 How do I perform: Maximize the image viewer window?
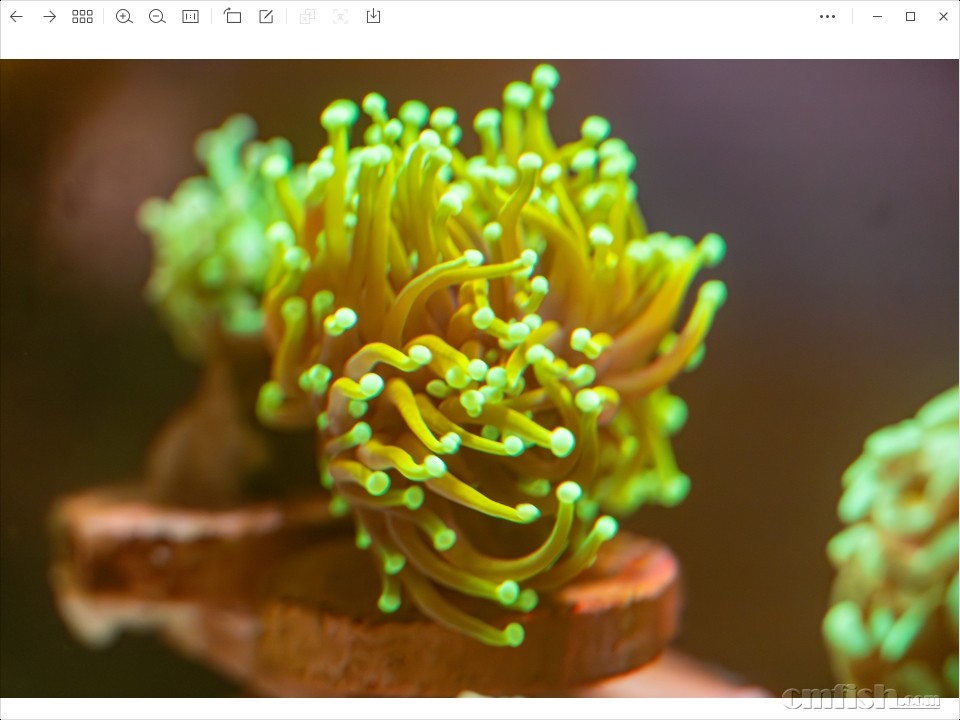910,16
